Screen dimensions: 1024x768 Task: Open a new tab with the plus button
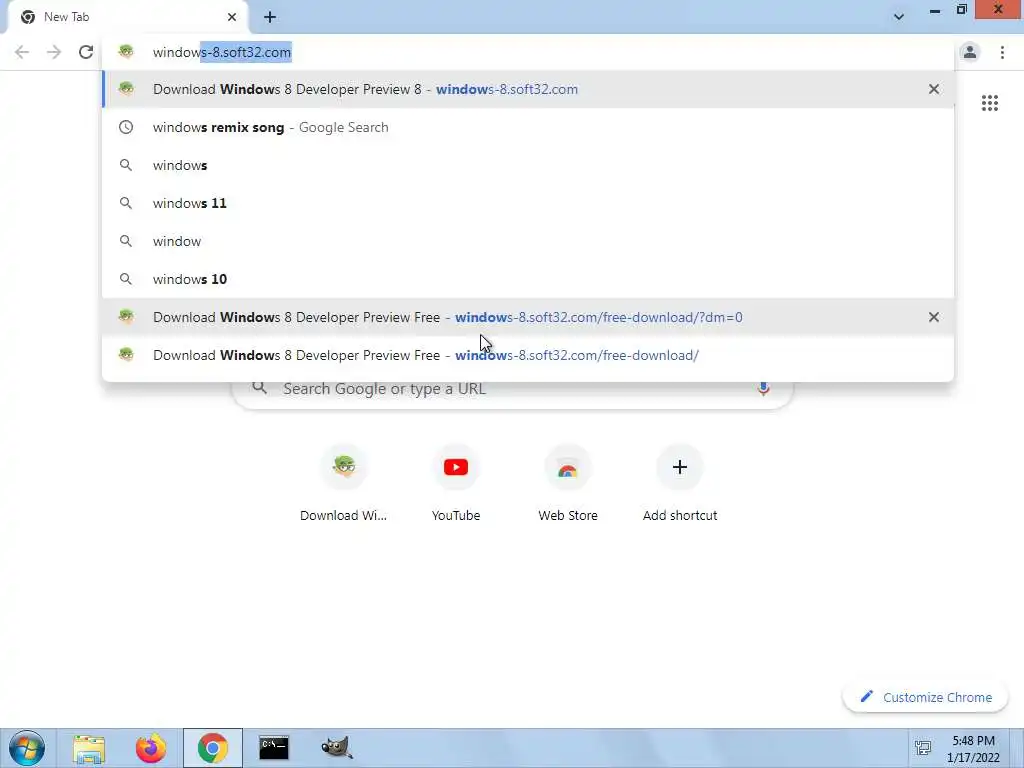click(270, 17)
